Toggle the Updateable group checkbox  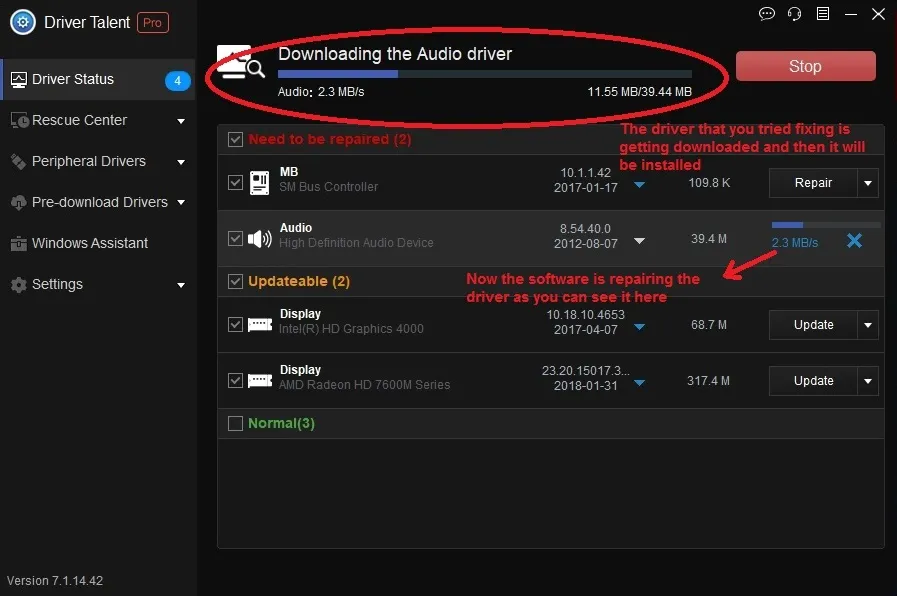[235, 281]
